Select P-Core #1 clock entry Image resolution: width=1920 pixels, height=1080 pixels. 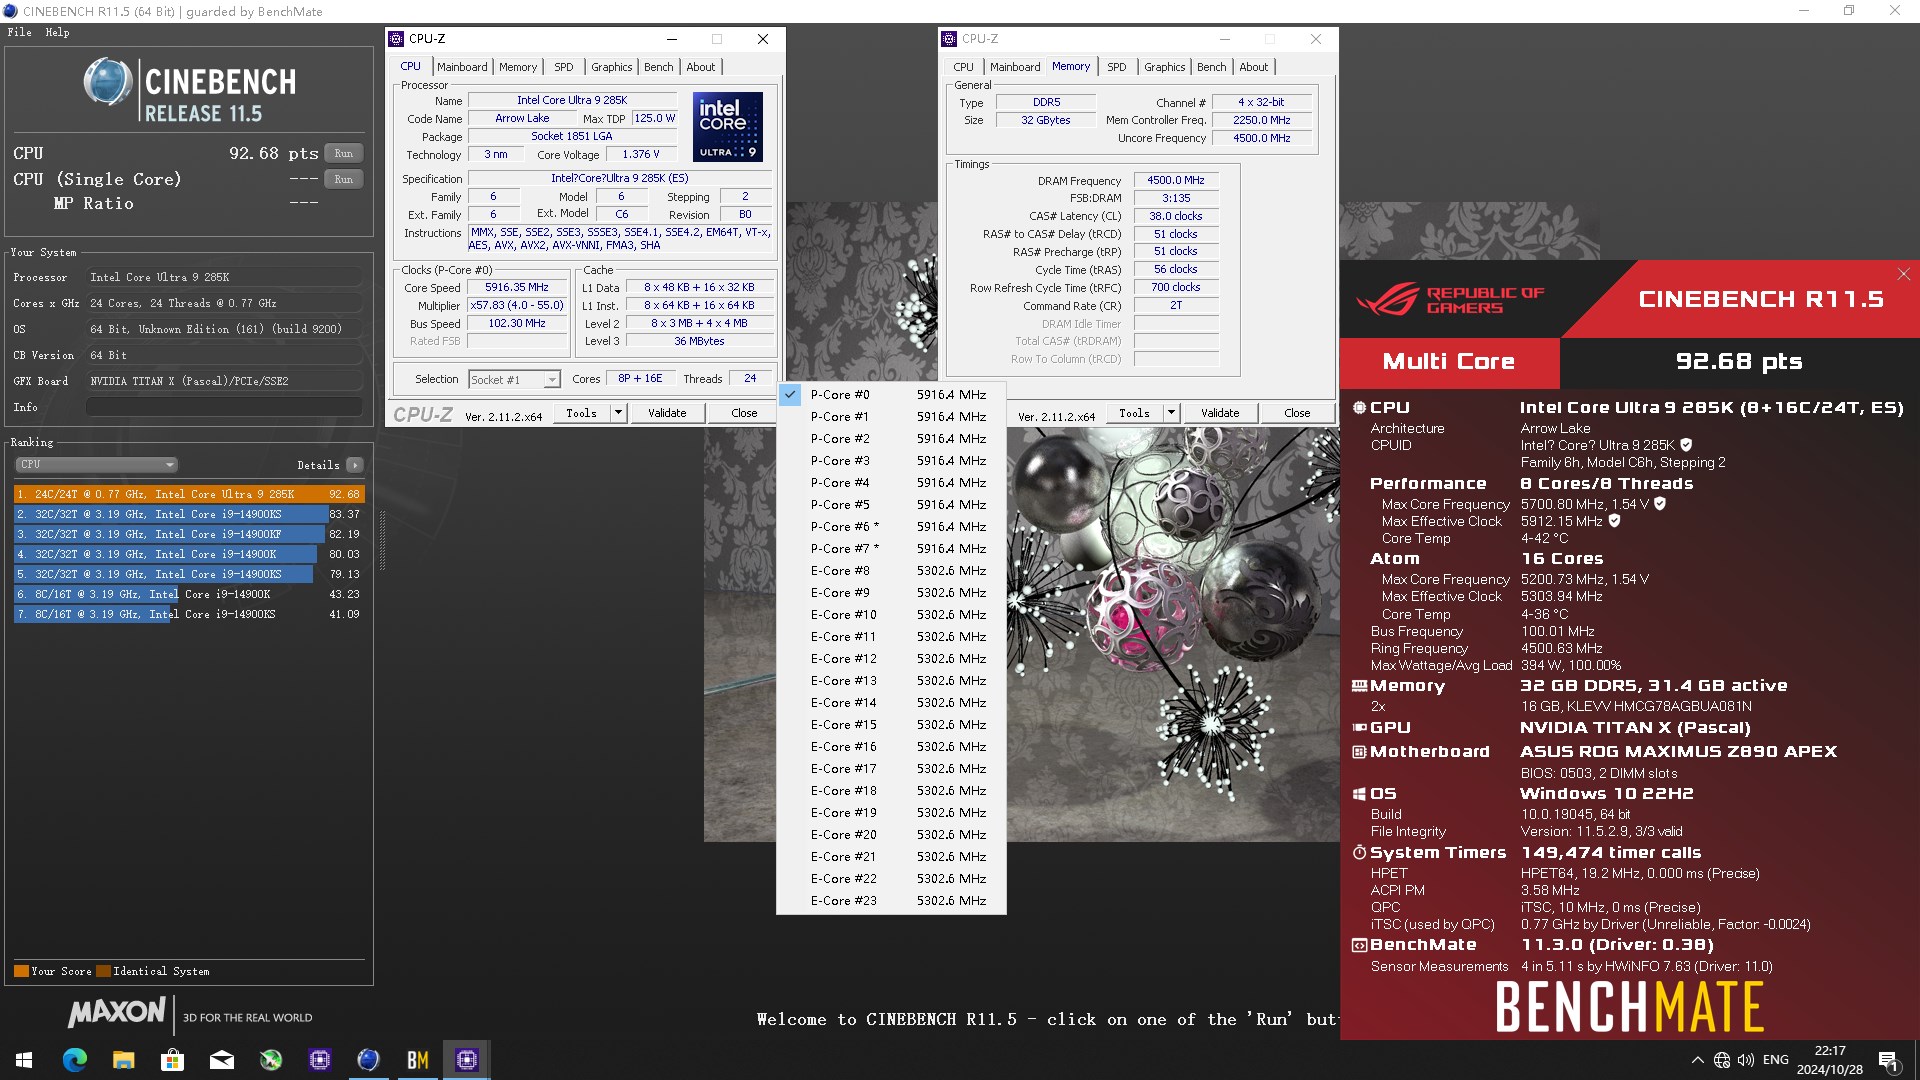[891, 417]
